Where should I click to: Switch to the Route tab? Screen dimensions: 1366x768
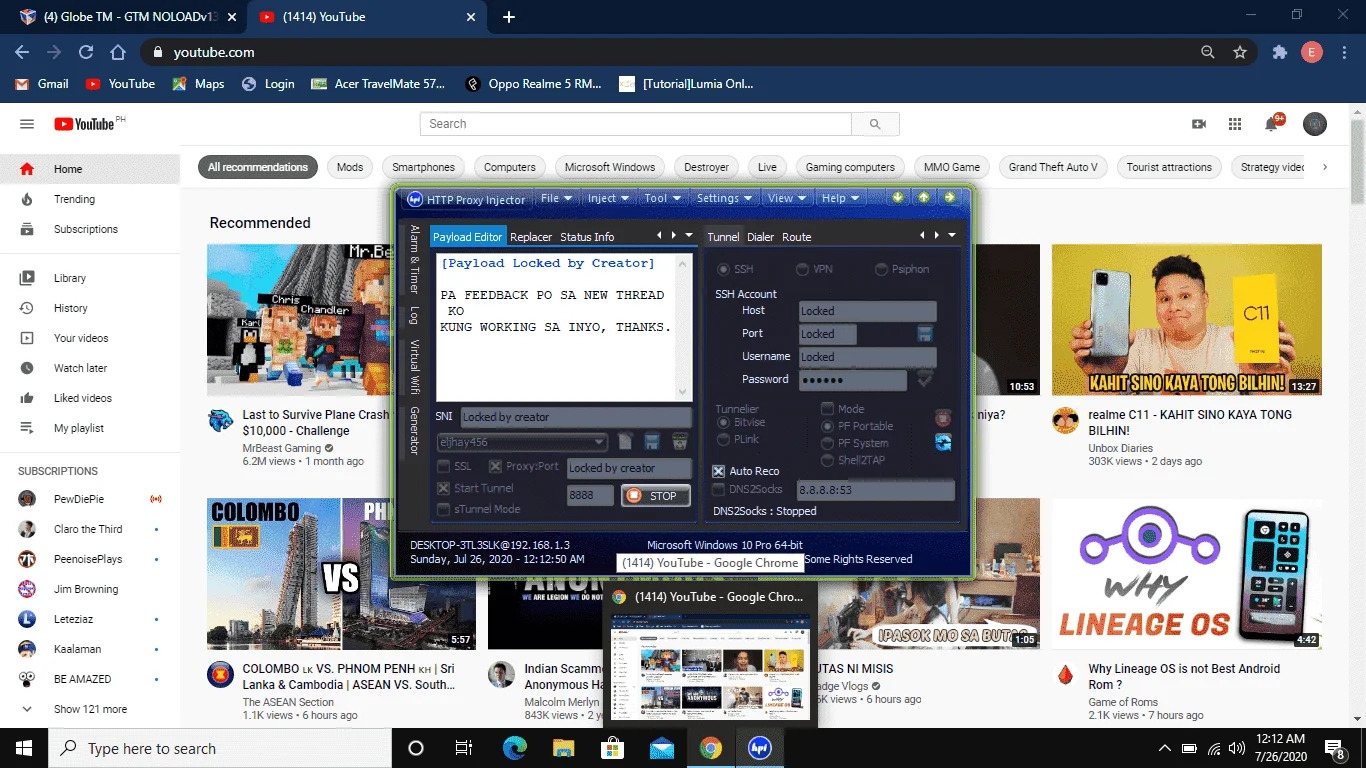pos(797,237)
